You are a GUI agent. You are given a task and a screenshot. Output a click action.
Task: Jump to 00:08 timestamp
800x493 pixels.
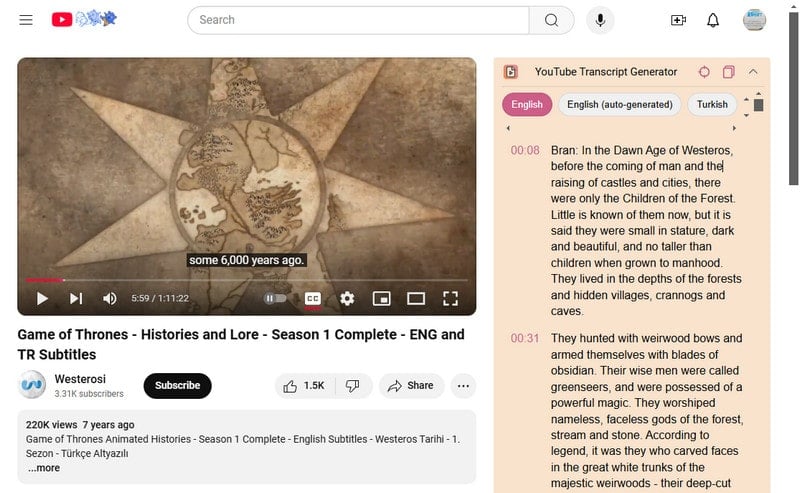(x=525, y=151)
